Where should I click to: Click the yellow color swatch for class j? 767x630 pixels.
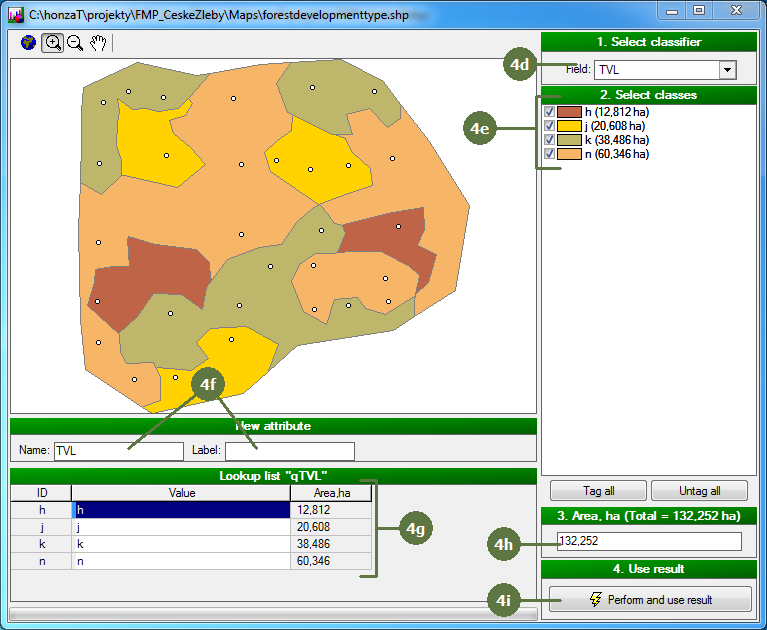coord(569,127)
